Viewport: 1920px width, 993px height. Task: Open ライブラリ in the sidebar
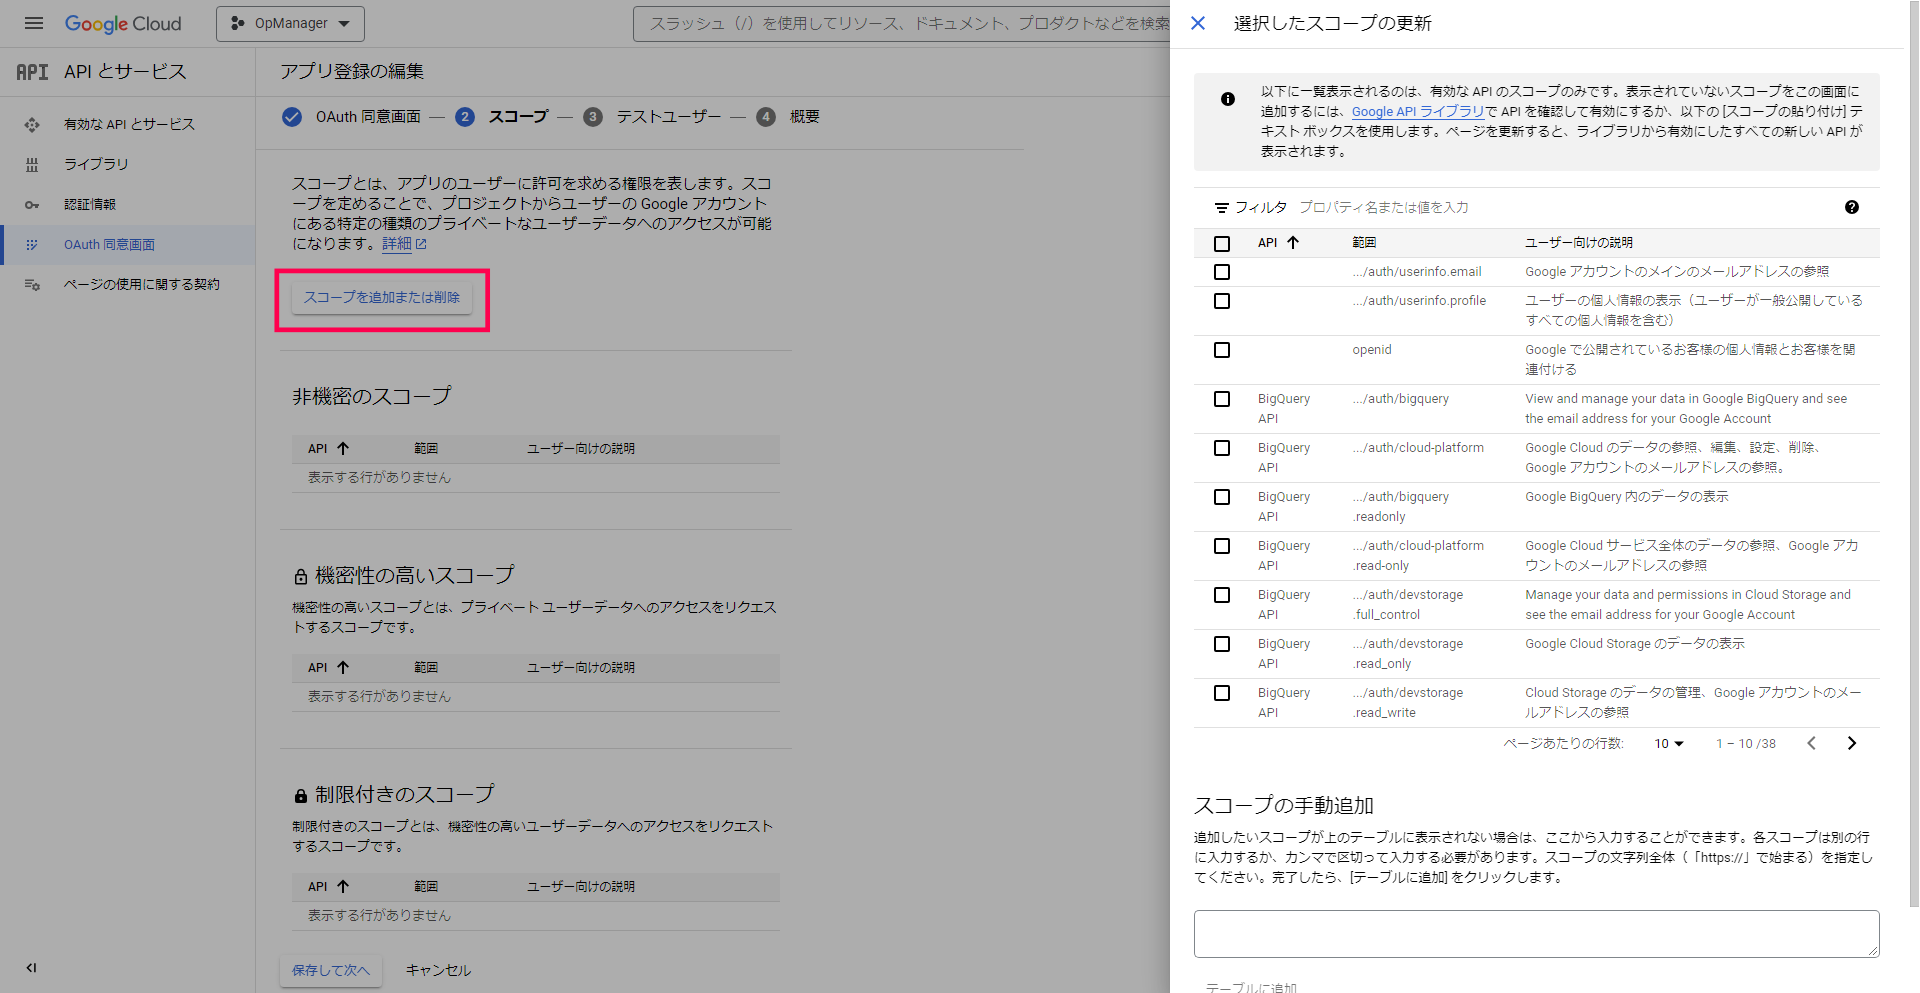coord(96,164)
